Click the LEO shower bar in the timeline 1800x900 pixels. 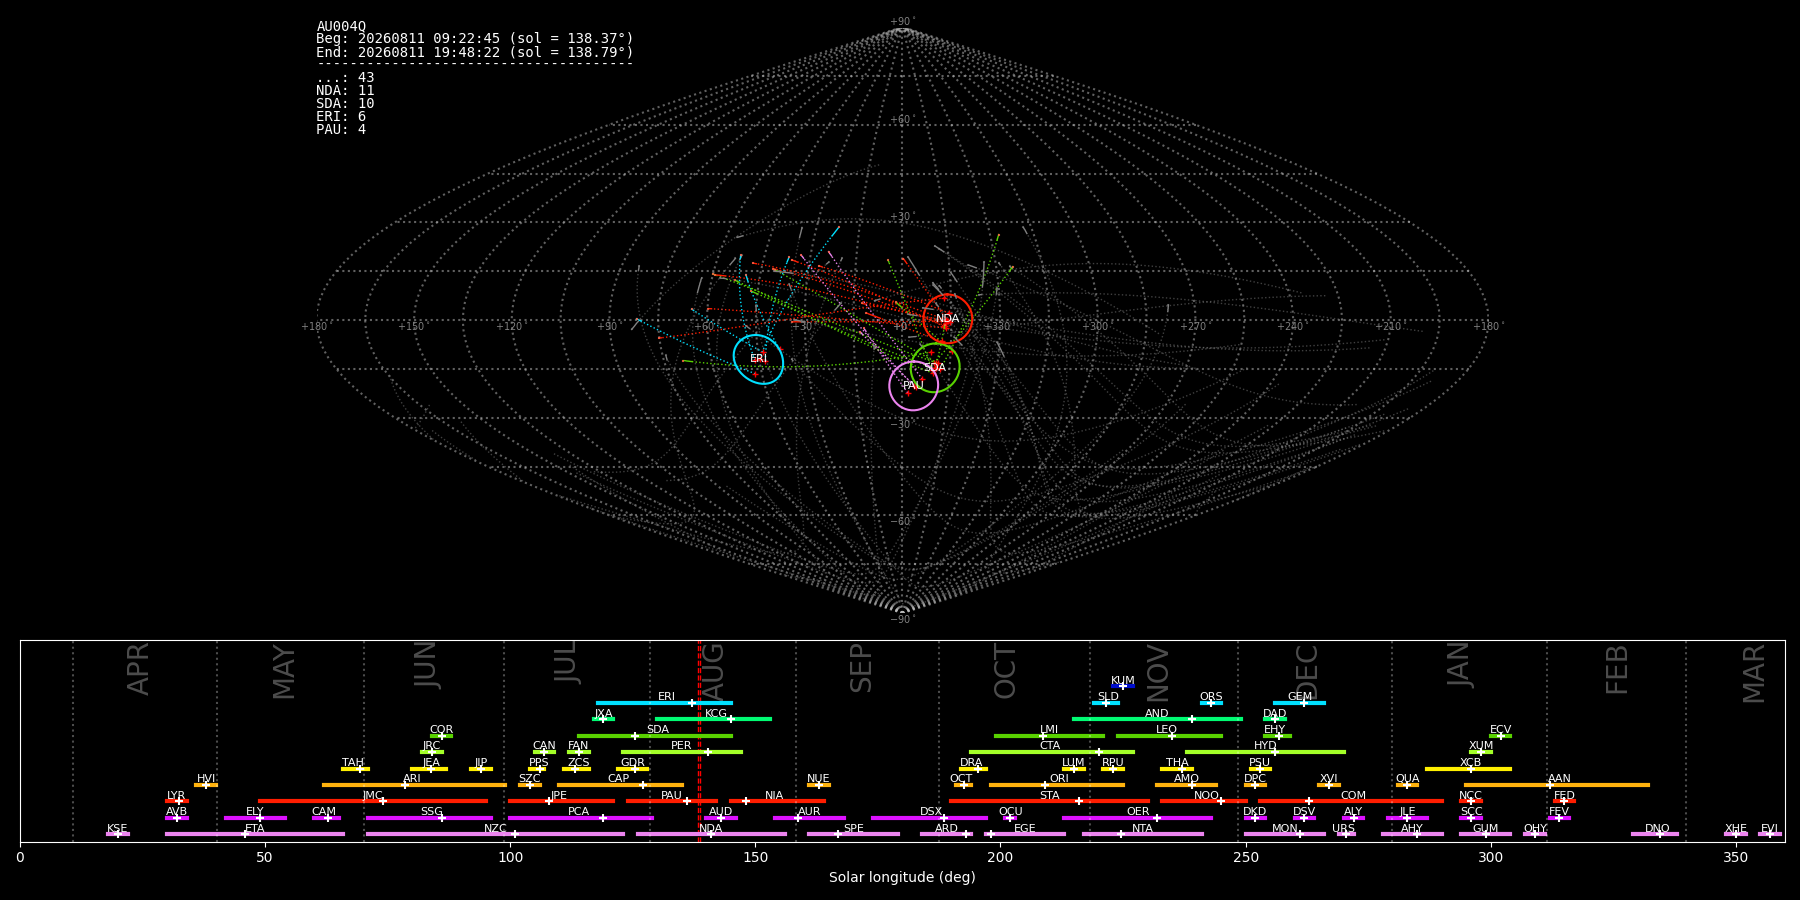tap(1169, 736)
